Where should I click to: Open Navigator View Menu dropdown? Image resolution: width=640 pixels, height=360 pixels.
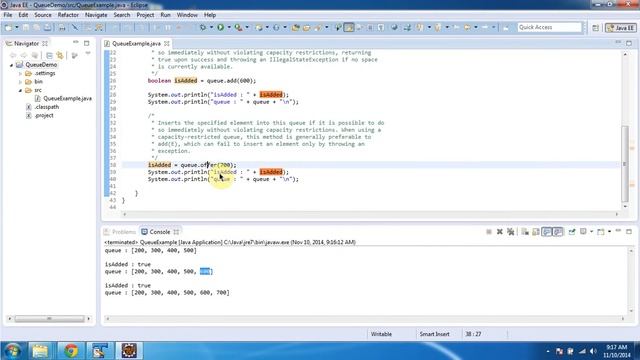click(x=88, y=54)
